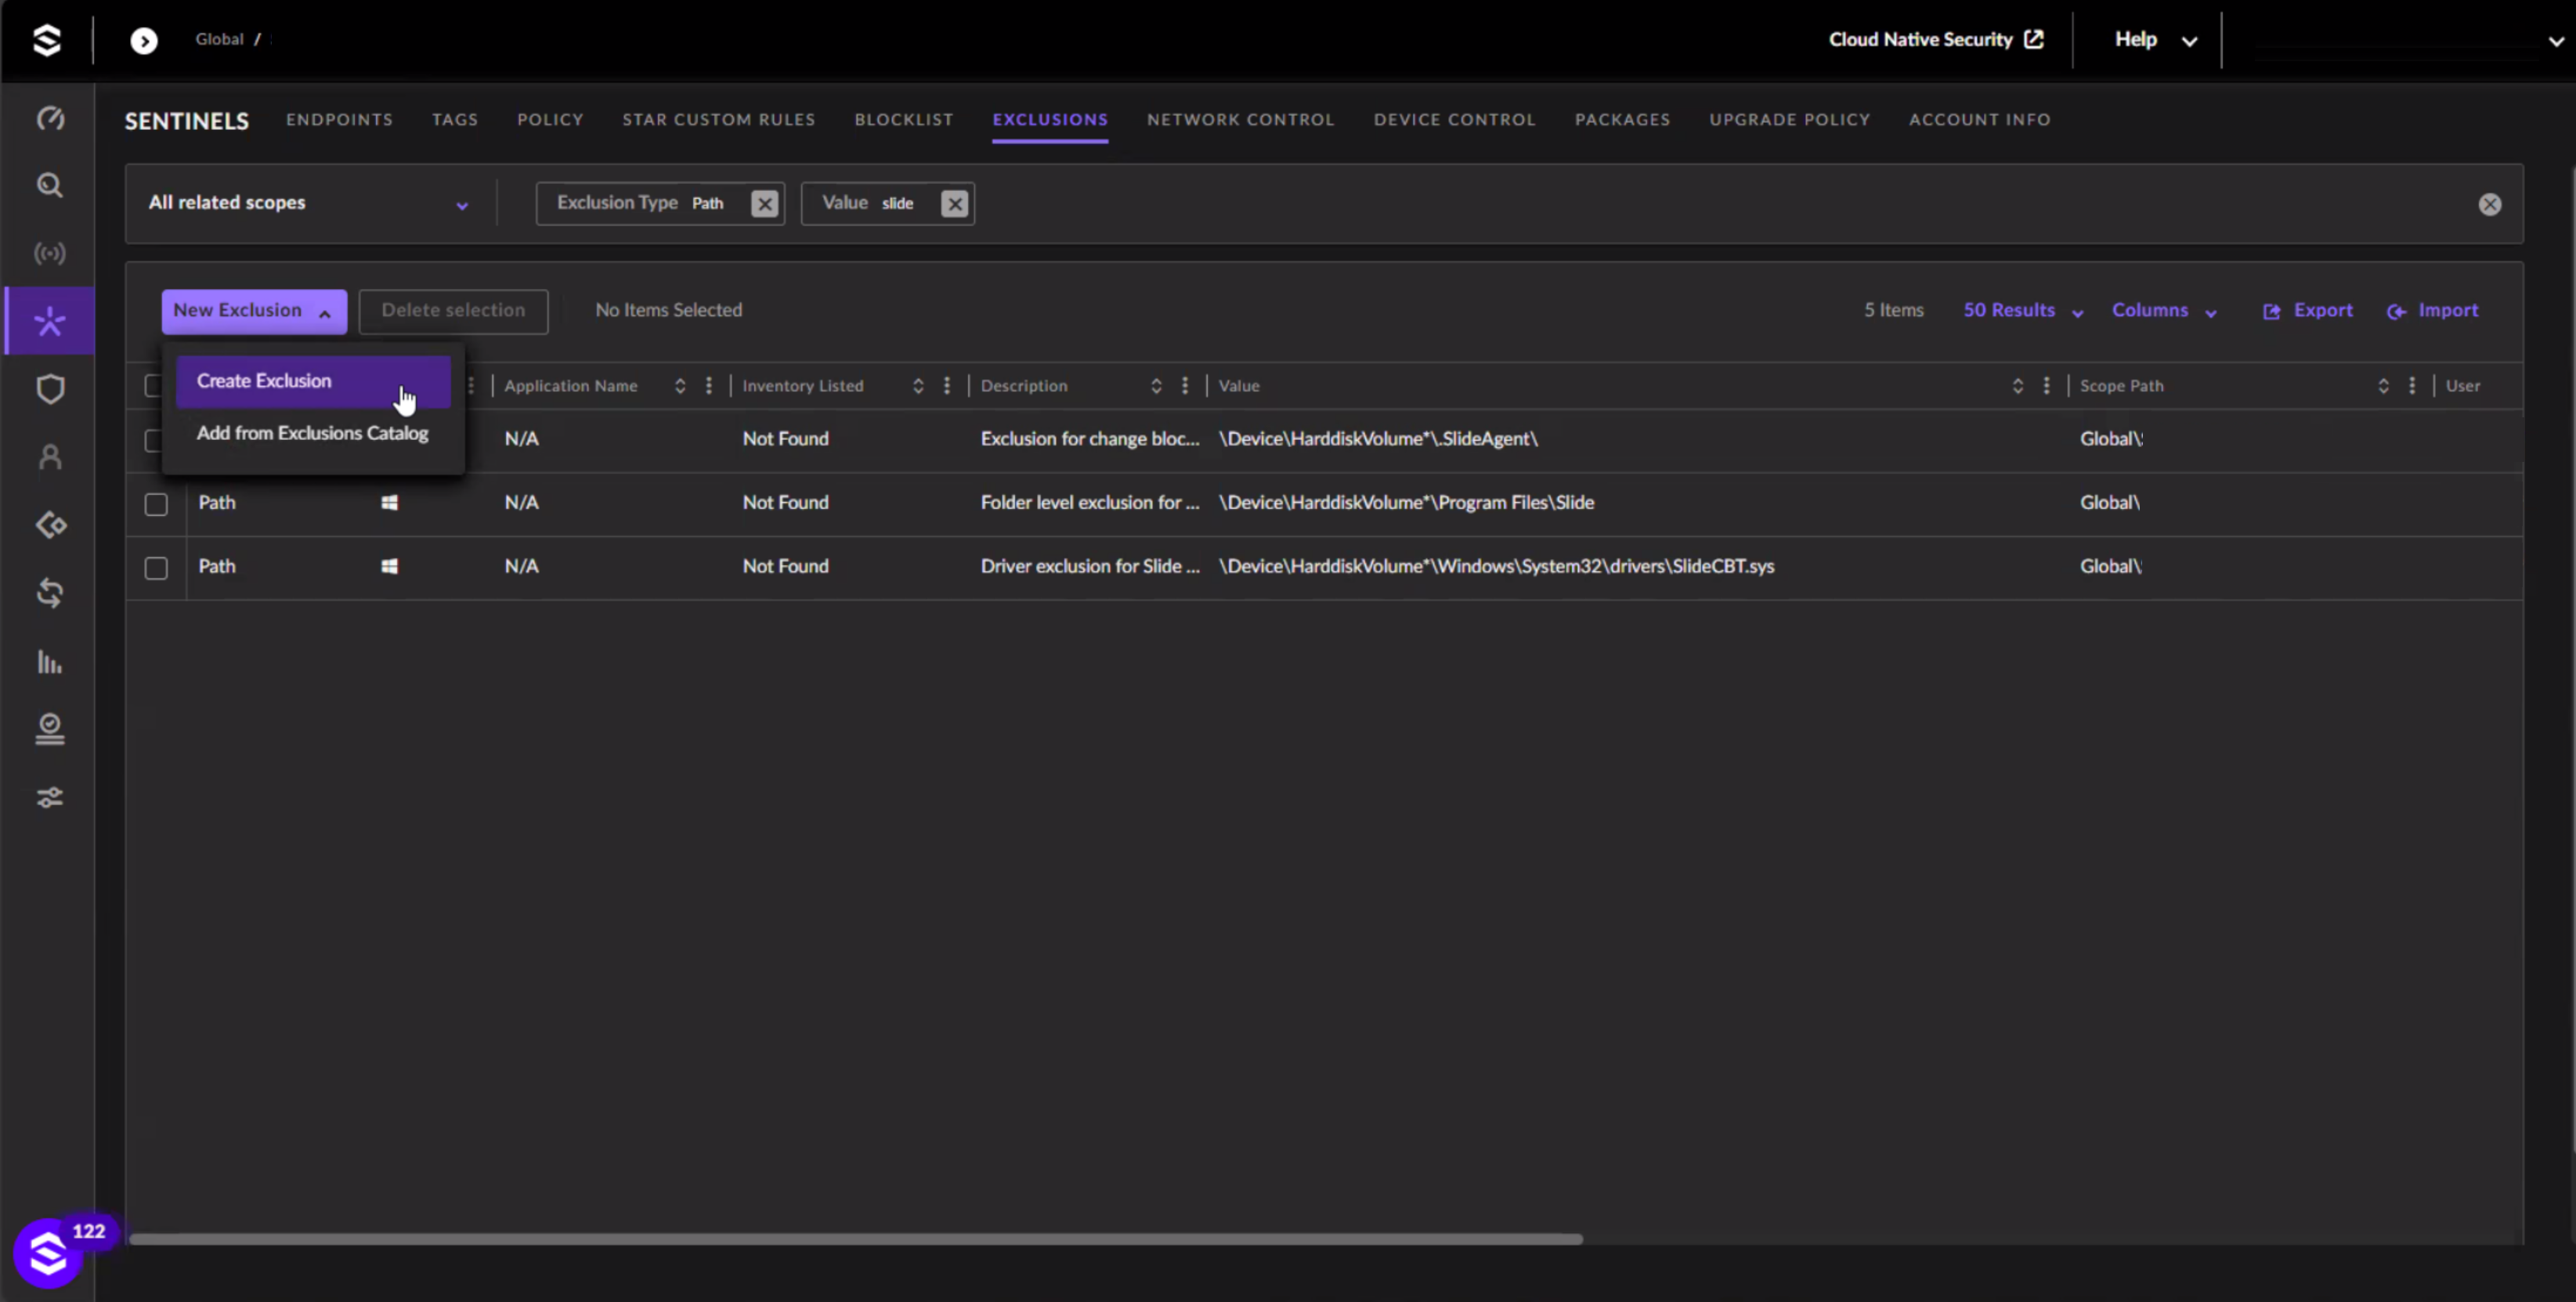Switch to the Blocklist tab
Viewport: 2576px width, 1302px height.
pos(904,120)
